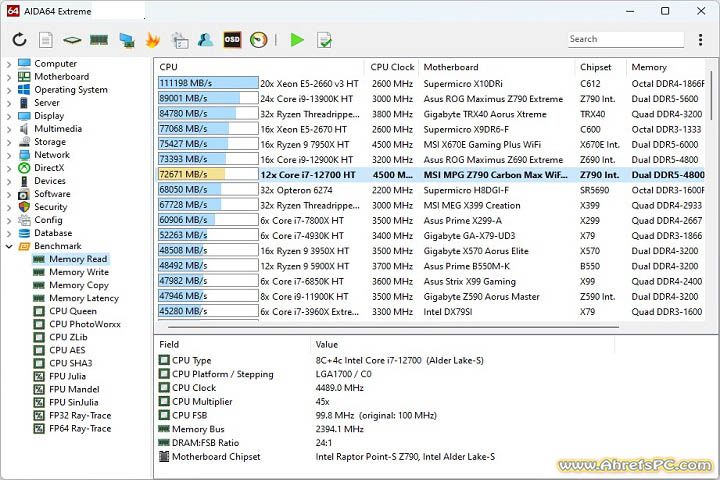Collapse the Benchmark tree node

coord(9,247)
